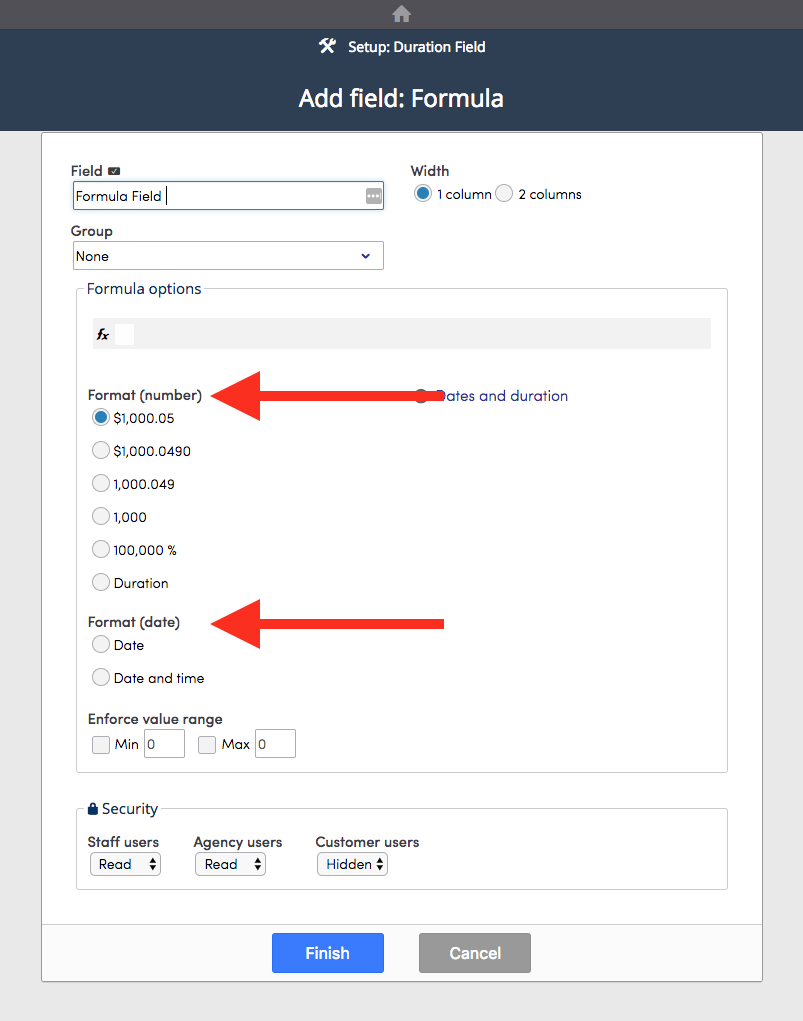Click the wrench setup icon in the header
This screenshot has height=1021, width=803.
coord(326,46)
